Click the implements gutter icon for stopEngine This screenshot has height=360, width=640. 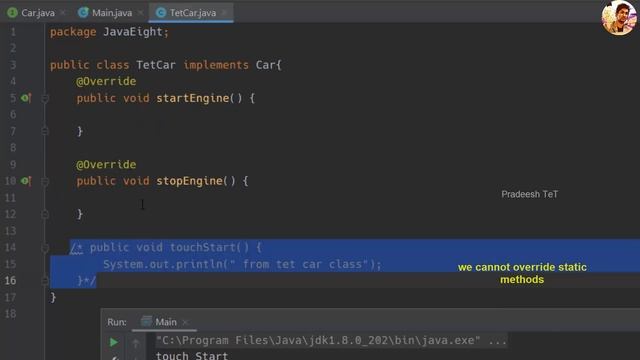(26, 181)
